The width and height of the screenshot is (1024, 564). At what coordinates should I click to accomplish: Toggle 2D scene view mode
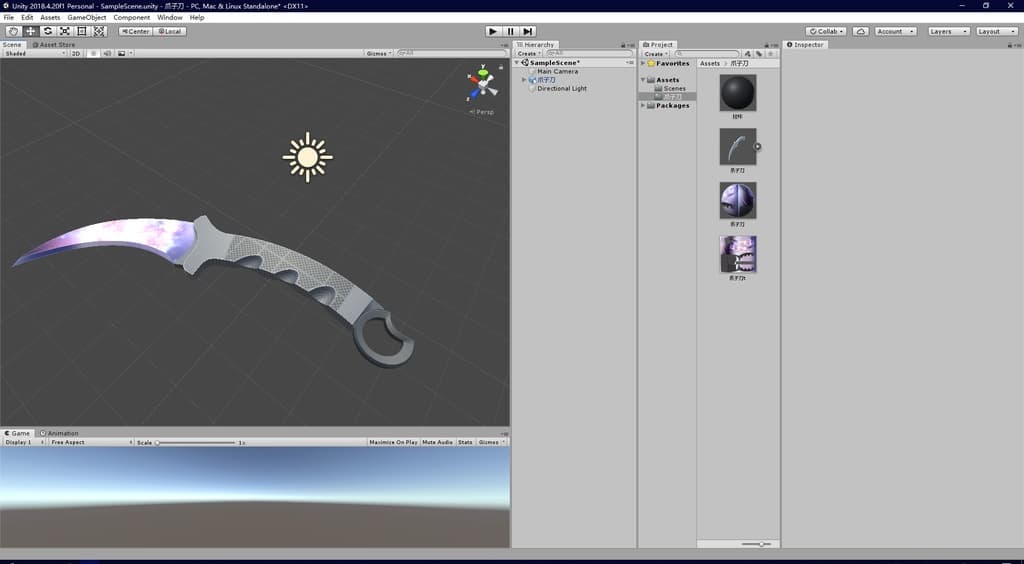point(75,53)
